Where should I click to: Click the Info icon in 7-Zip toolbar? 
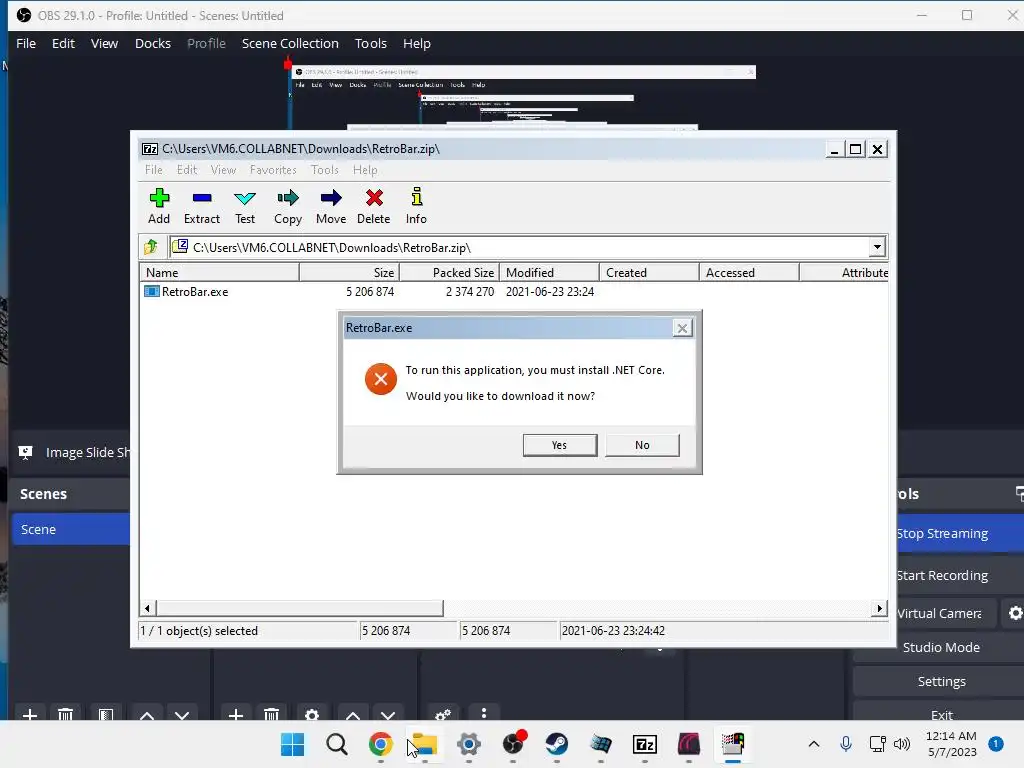416,197
